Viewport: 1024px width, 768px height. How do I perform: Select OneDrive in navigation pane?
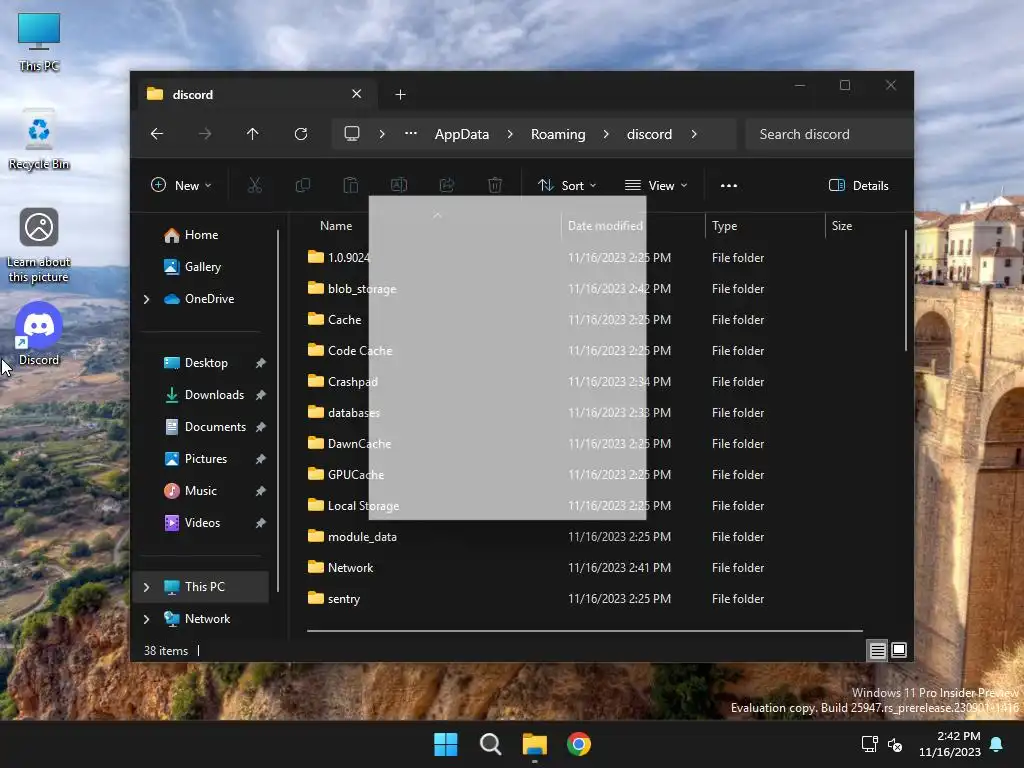(209, 299)
